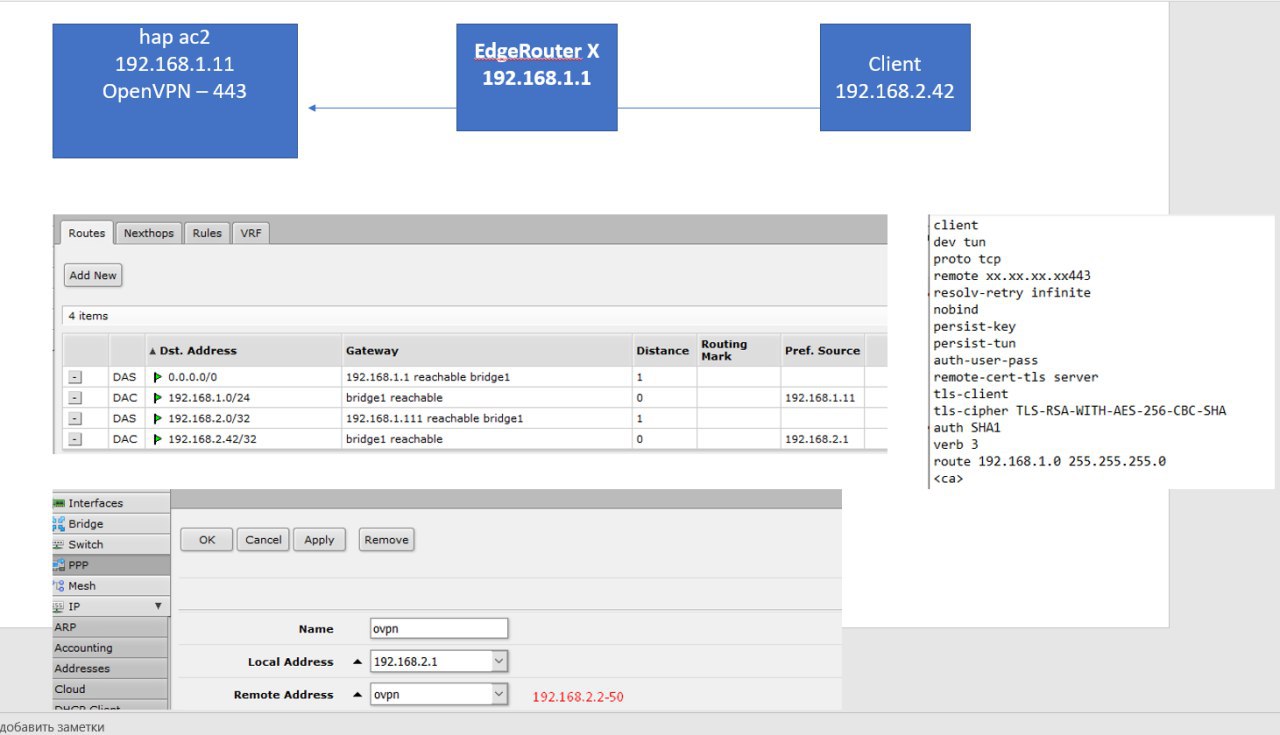Open the Accounting submenu item
The image size is (1280, 735).
click(110, 648)
